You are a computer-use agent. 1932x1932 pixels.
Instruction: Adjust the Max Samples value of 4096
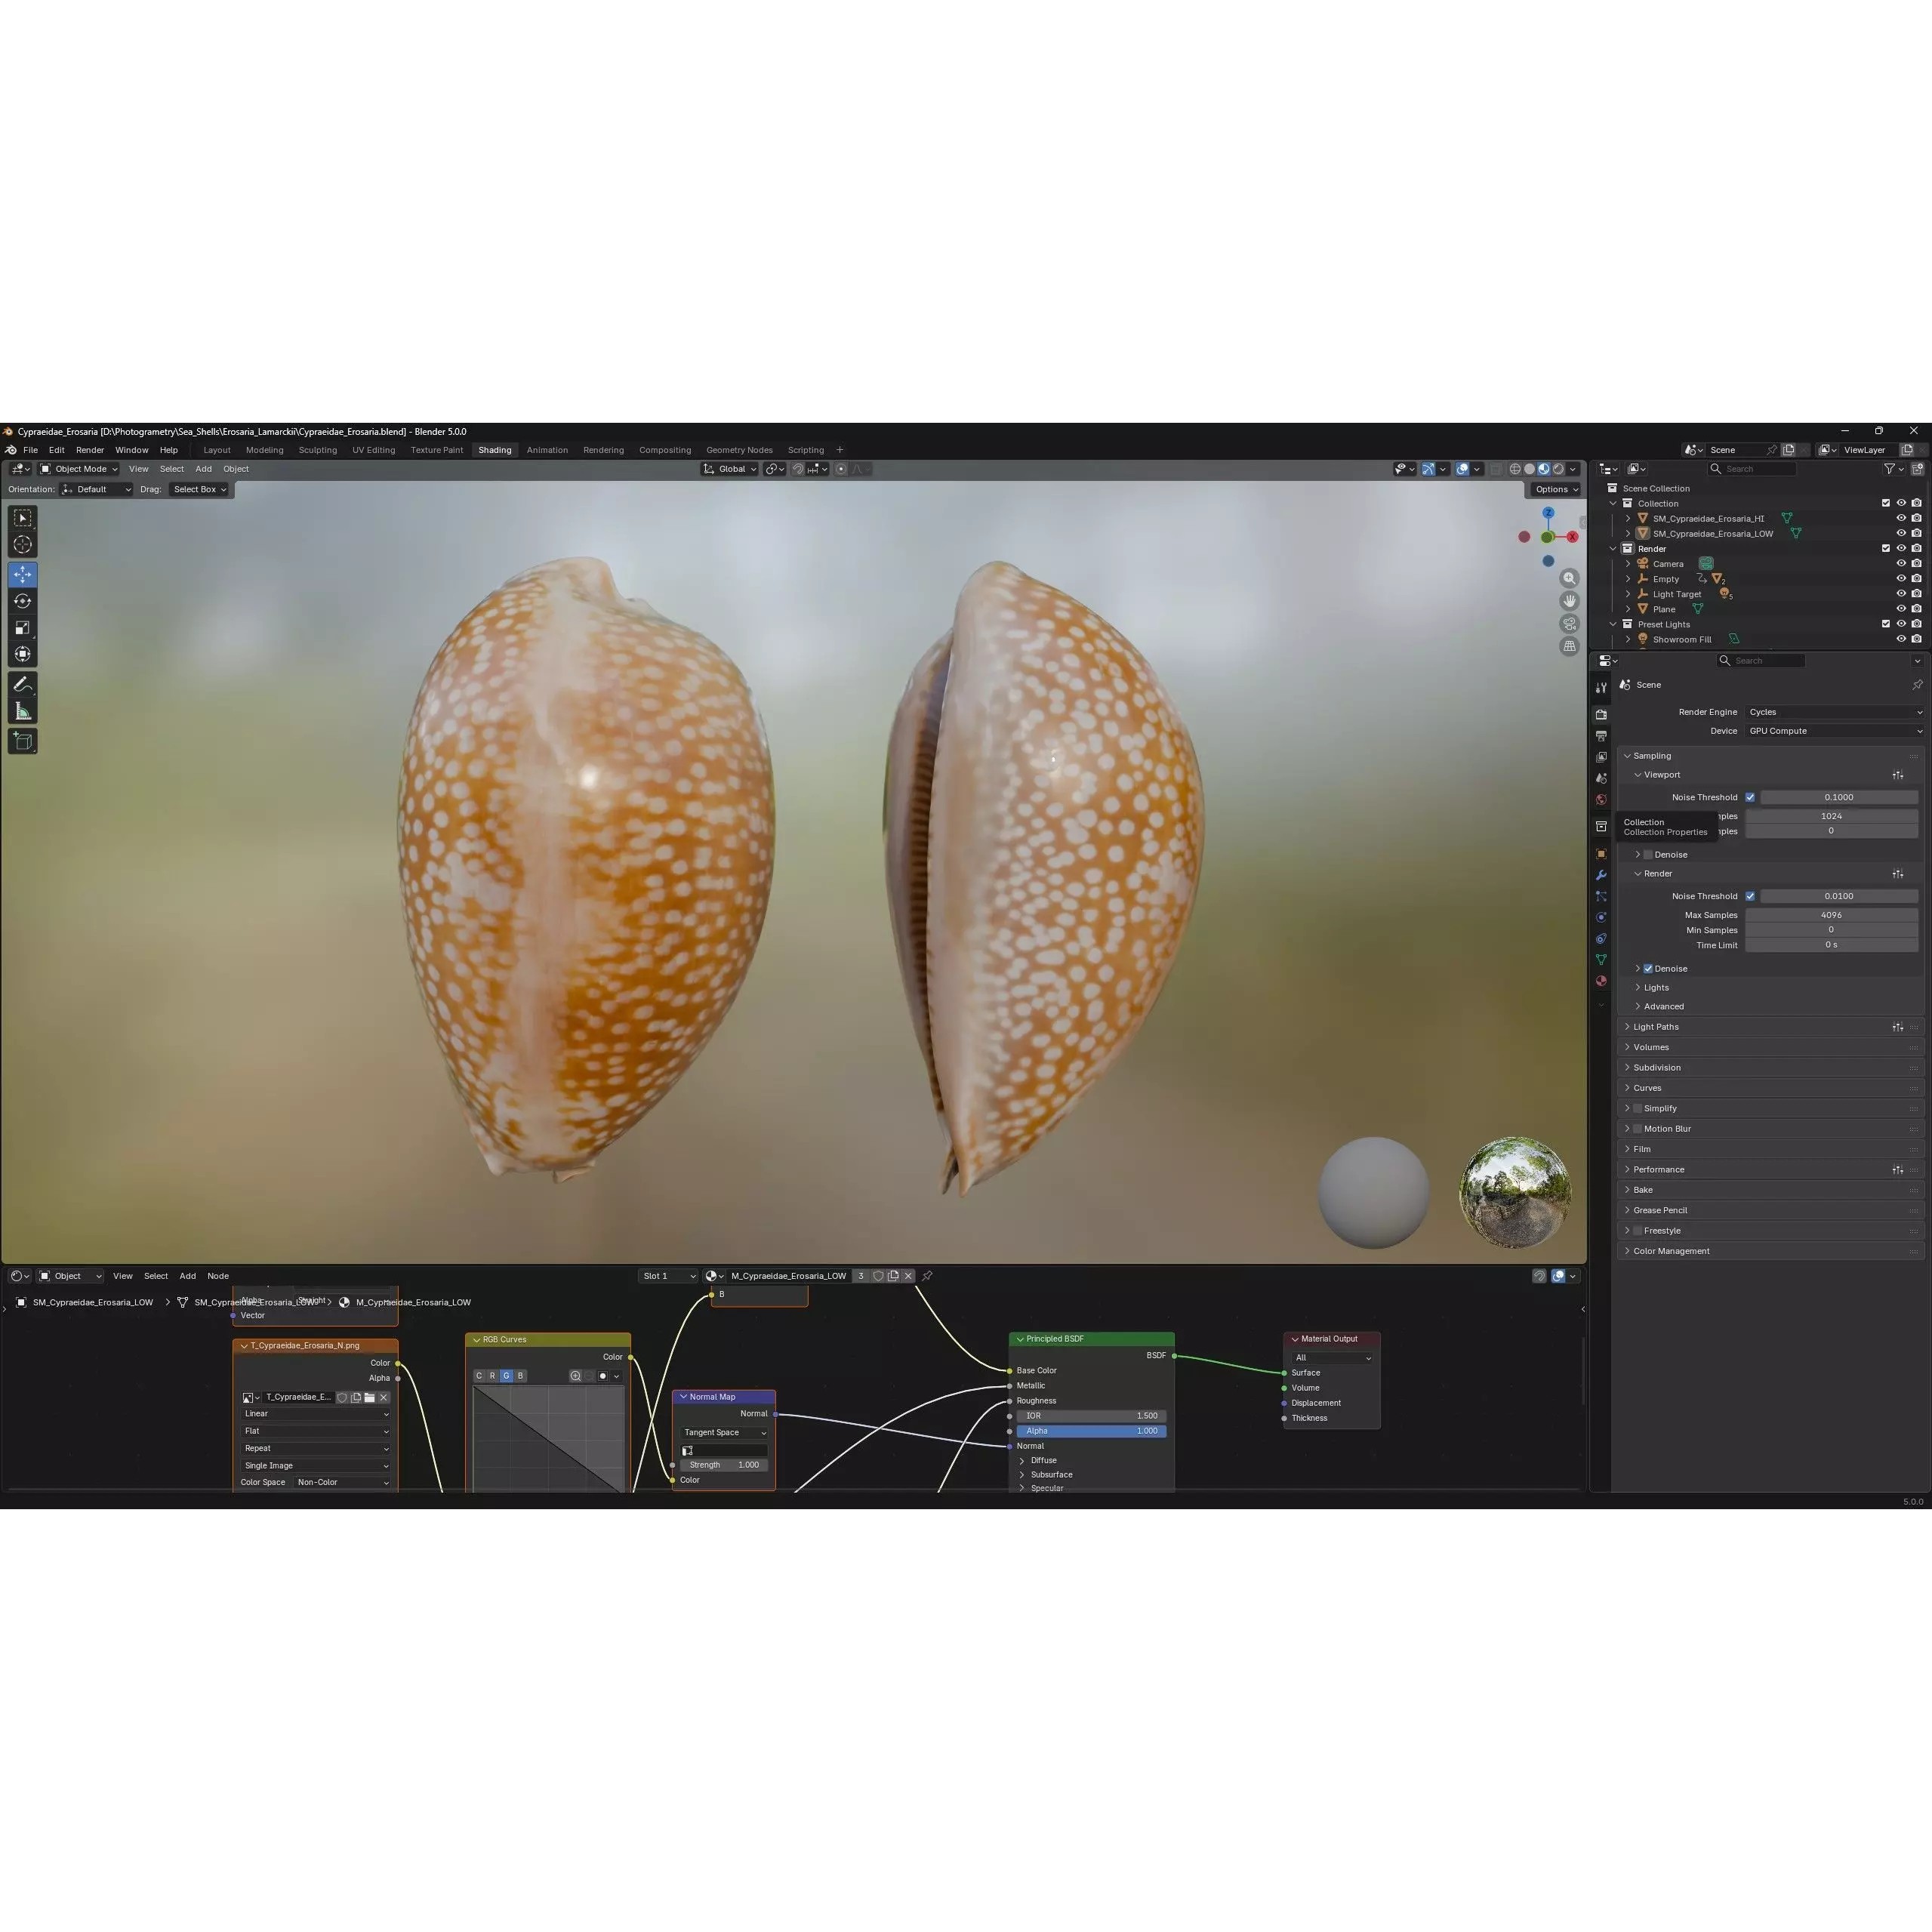tap(1831, 914)
